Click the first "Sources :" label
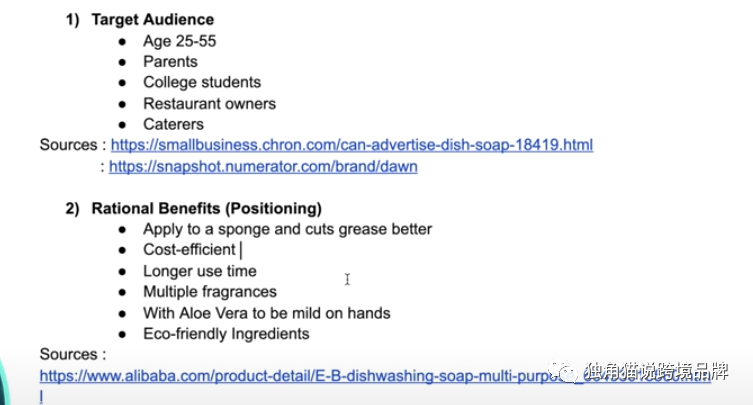Image resolution: width=753 pixels, height=405 pixels. click(x=69, y=145)
